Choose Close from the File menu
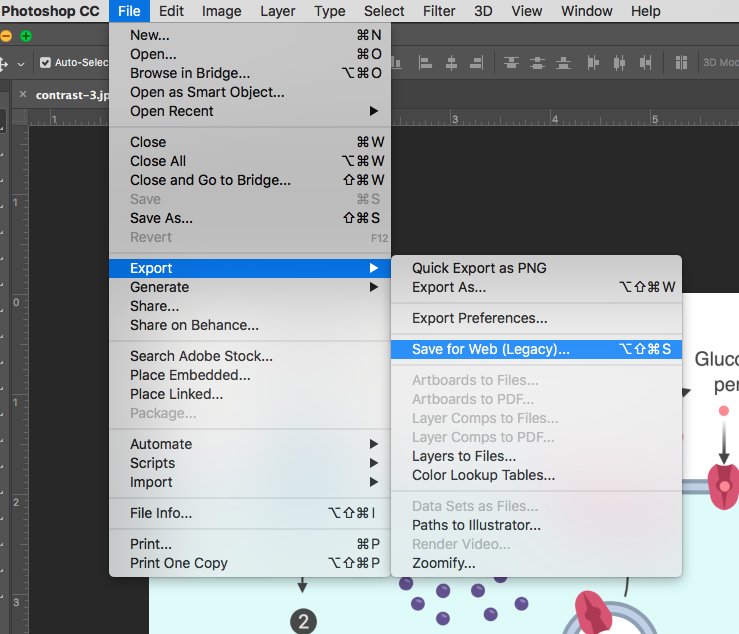Screen dimensions: 739x634 click(250, 142)
